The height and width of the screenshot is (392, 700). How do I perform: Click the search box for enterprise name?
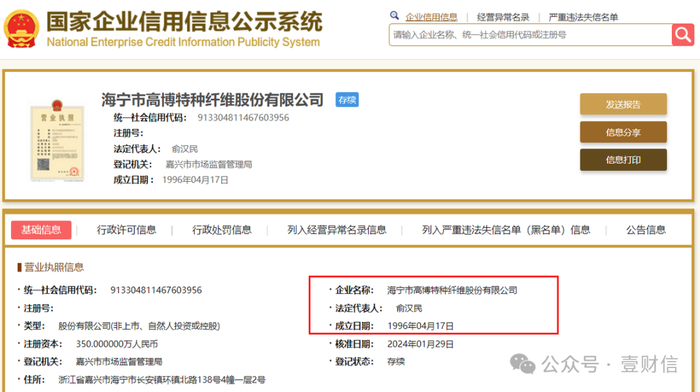click(530, 35)
